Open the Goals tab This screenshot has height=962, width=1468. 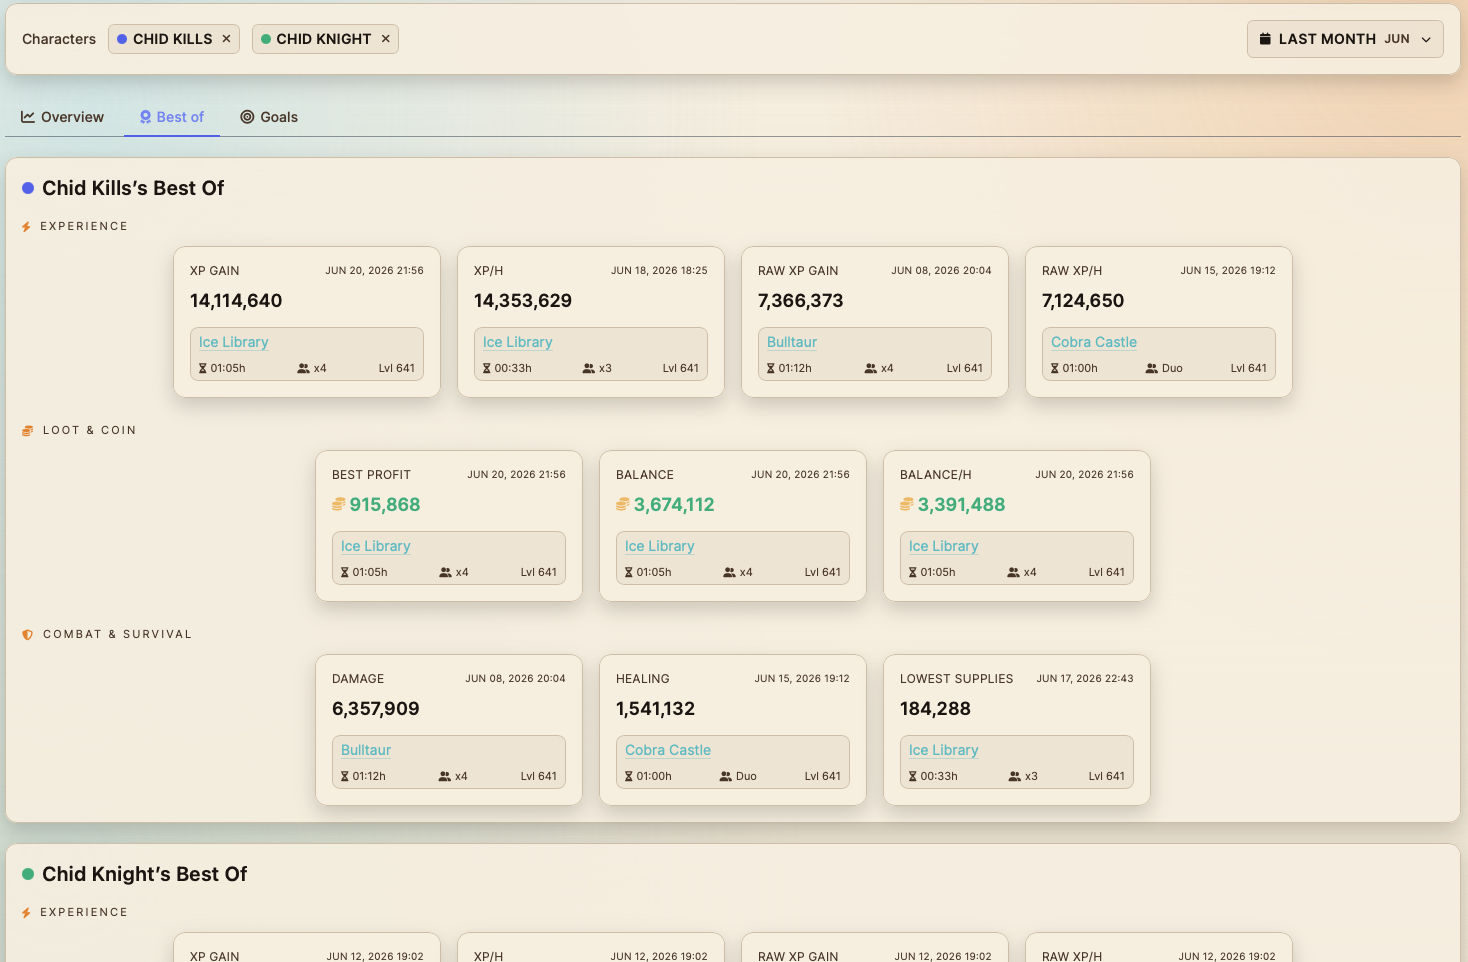[269, 117]
